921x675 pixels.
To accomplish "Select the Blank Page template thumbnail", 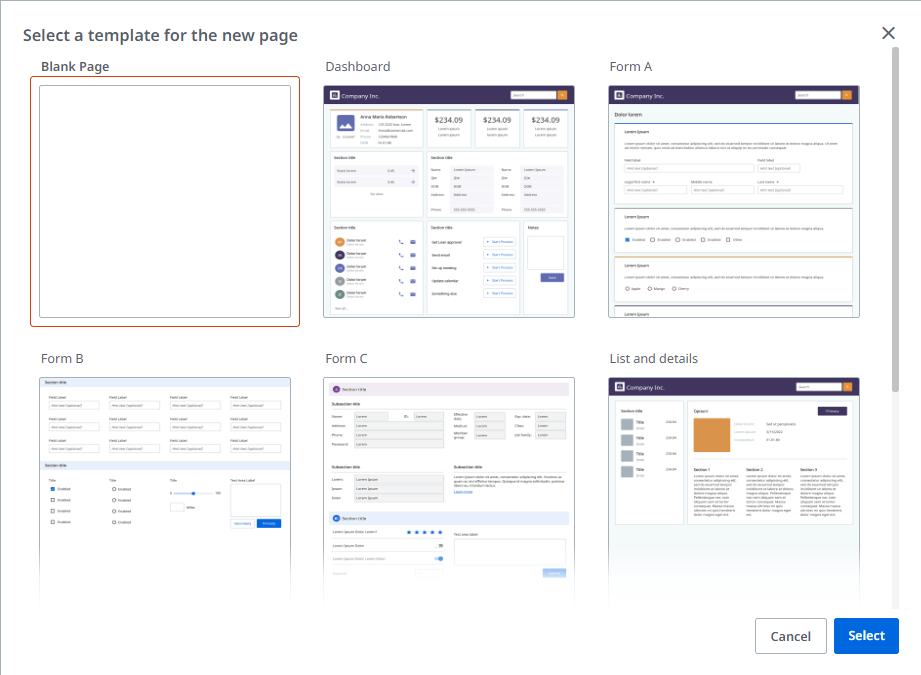I will point(165,202).
